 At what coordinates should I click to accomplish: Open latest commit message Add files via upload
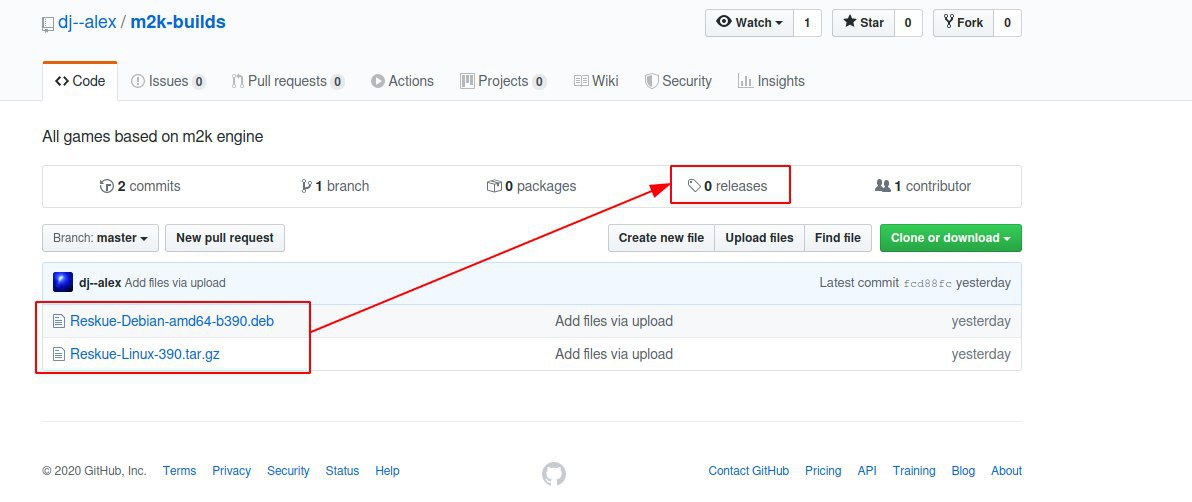coord(176,283)
